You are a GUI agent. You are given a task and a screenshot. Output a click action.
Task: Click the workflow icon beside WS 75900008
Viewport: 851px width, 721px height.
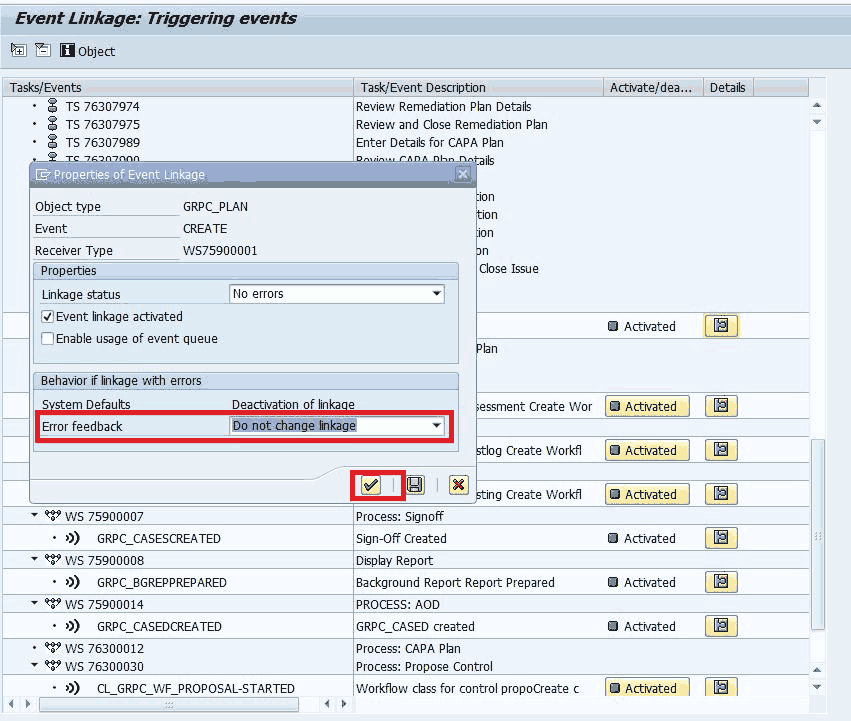(x=53, y=559)
